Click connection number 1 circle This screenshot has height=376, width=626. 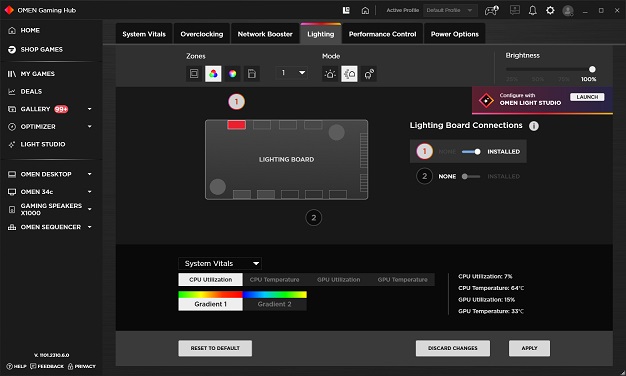(424, 151)
